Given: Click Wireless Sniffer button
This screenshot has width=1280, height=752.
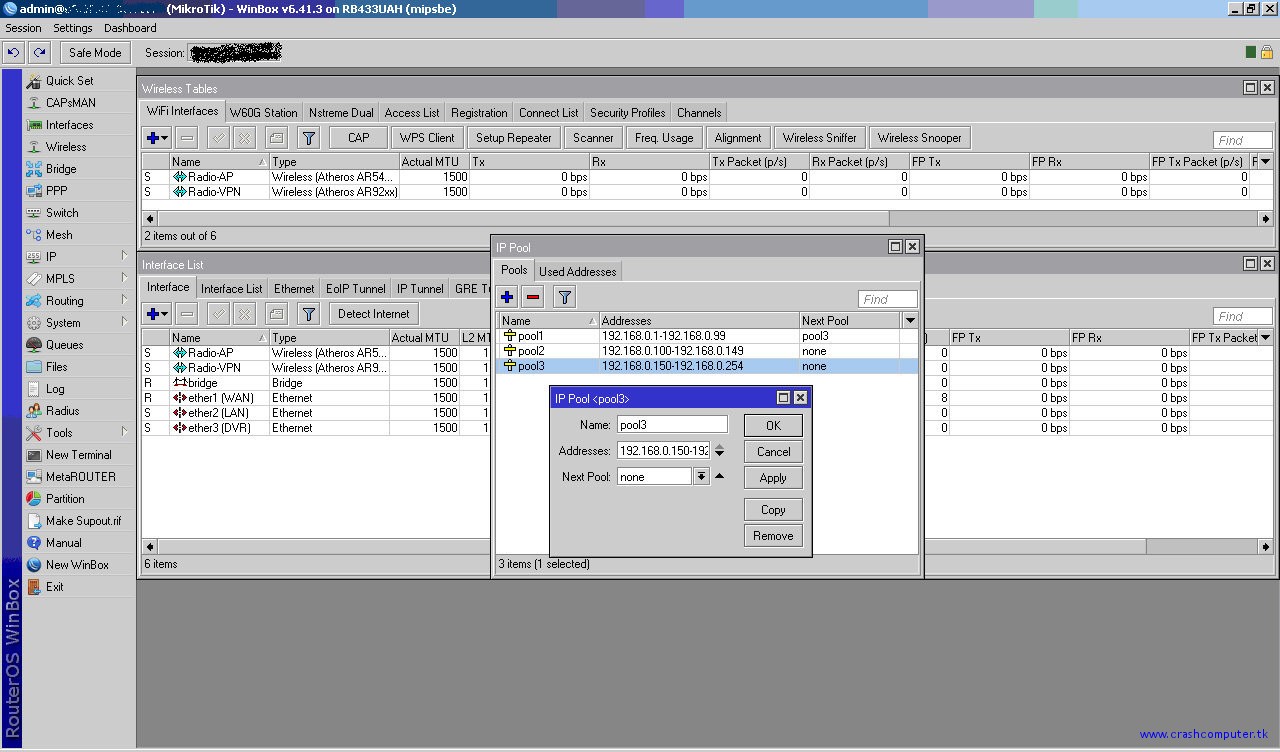Looking at the screenshot, I should (820, 138).
